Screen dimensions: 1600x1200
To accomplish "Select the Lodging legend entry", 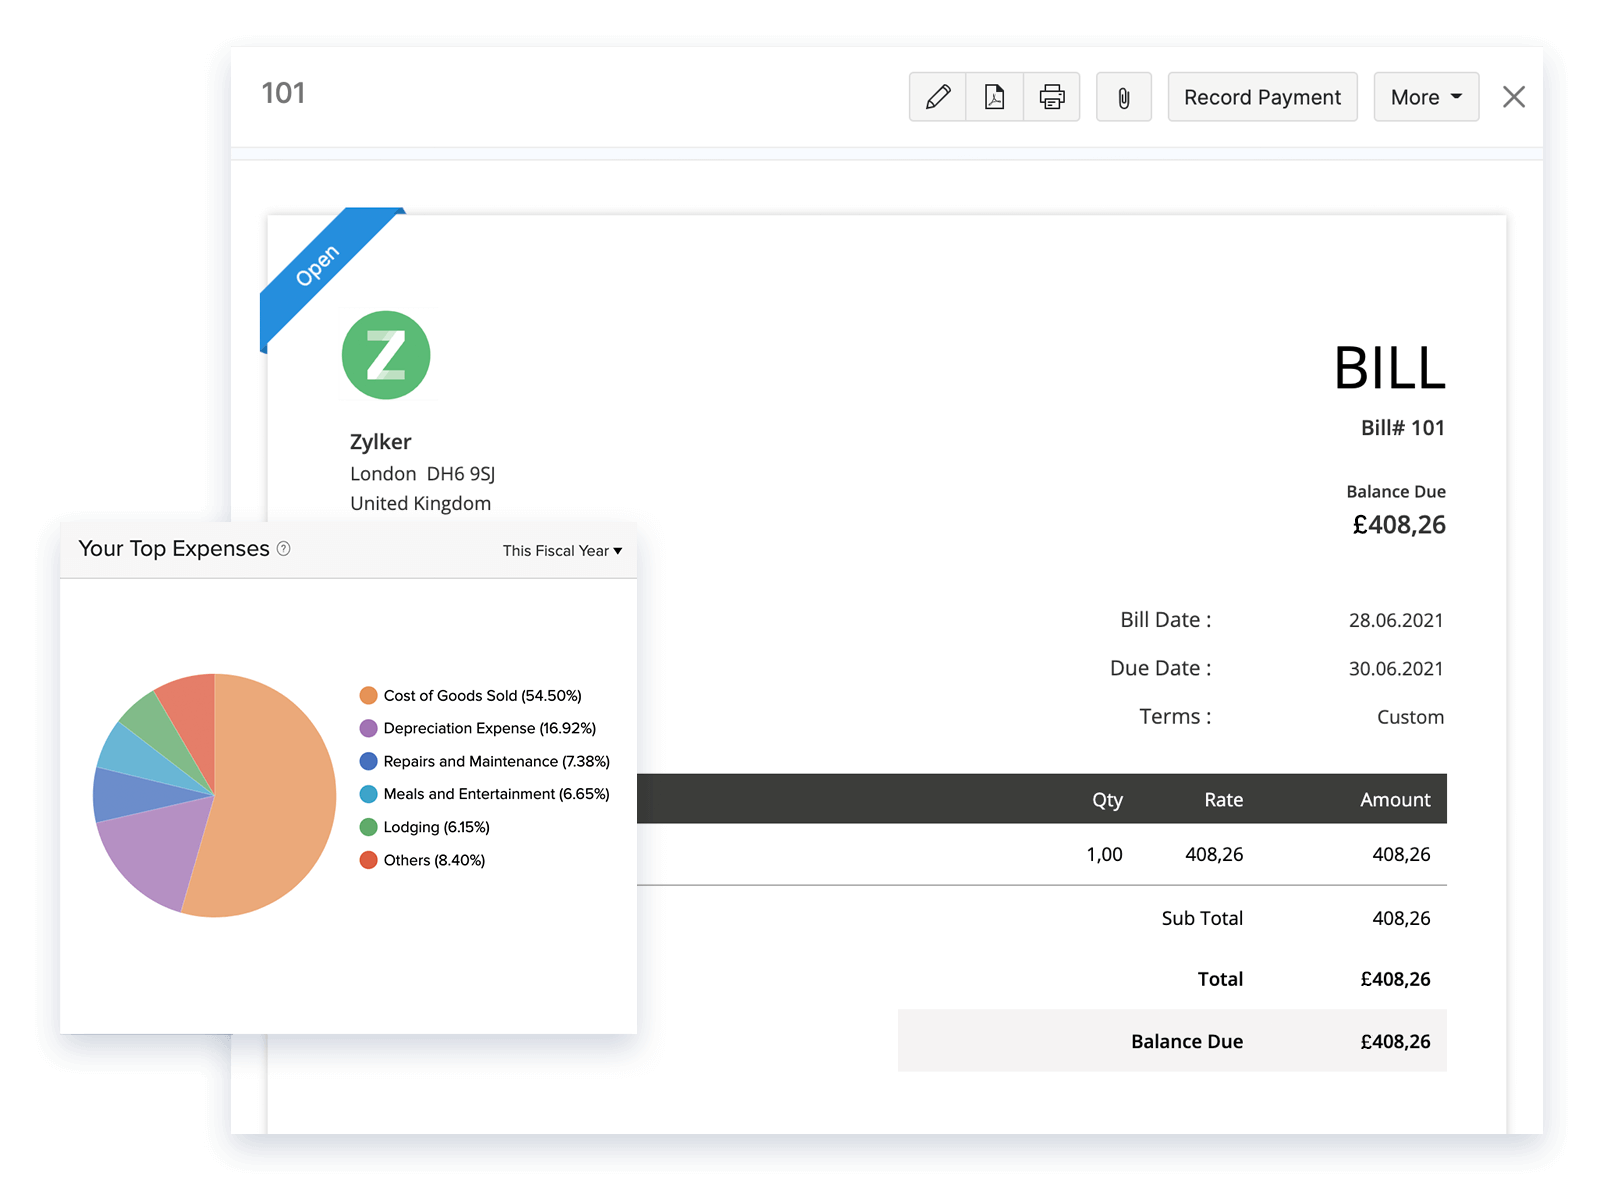I will click(437, 827).
